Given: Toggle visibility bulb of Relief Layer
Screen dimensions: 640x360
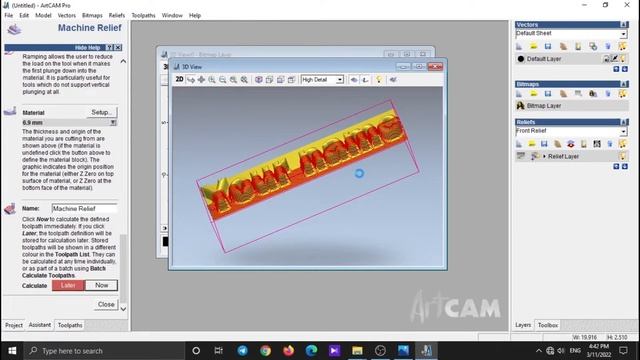Looking at the screenshot, I should click(623, 156).
